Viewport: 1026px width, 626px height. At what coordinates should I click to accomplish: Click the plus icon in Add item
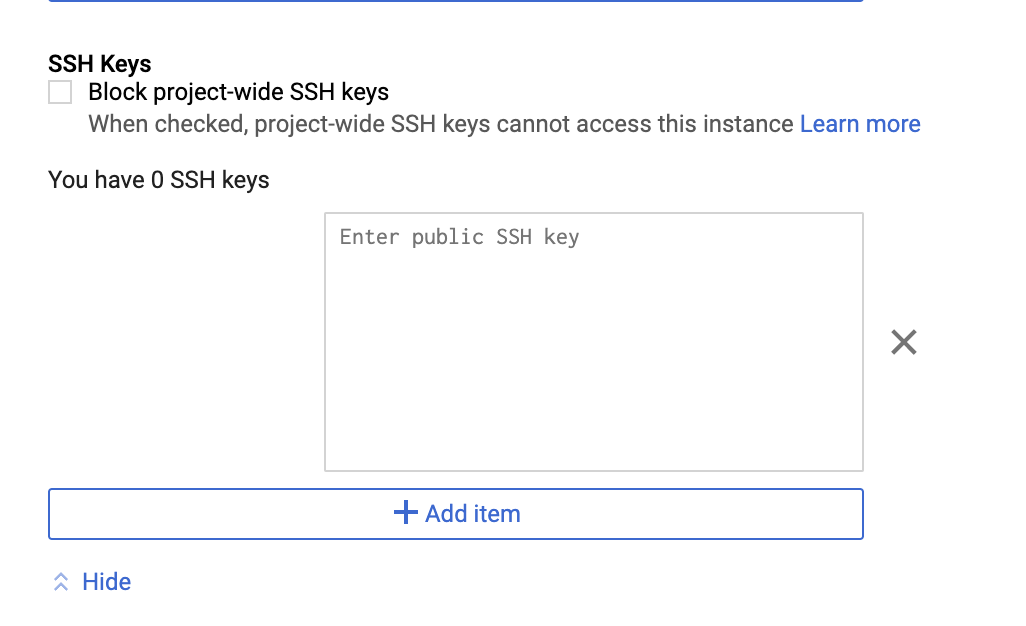pos(405,512)
